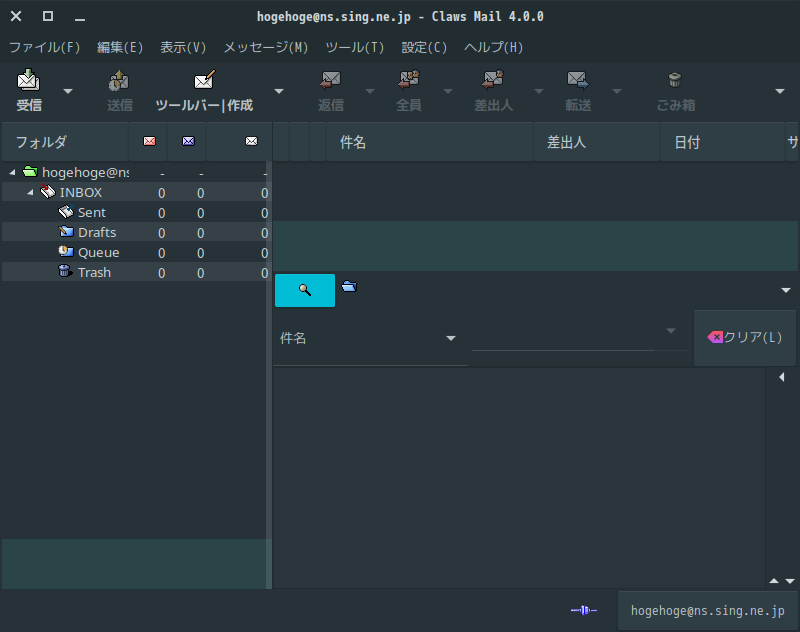Open the dropdown arrow beside 受信
Screen dimensions: 800x632
tap(68, 91)
